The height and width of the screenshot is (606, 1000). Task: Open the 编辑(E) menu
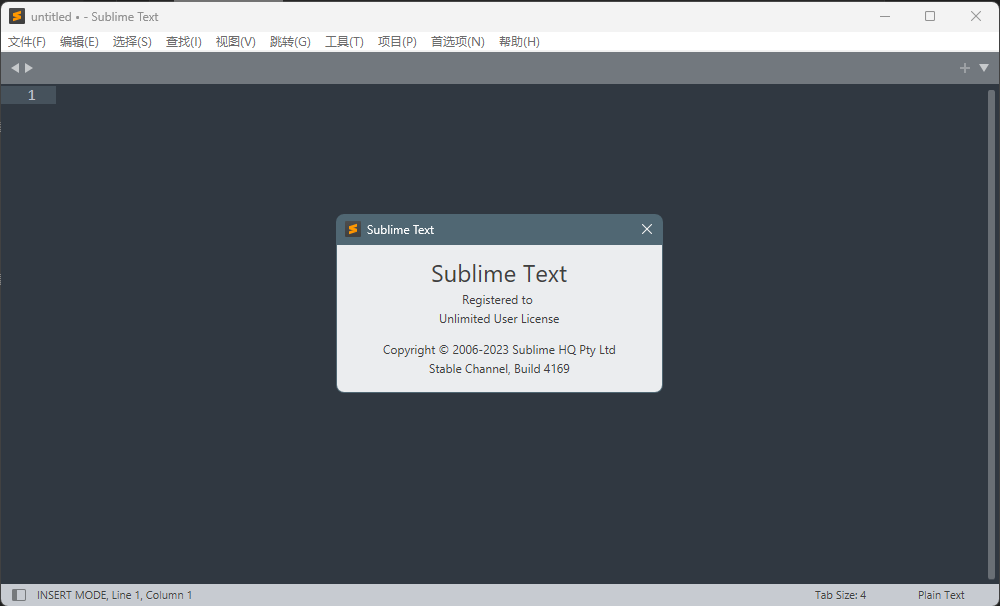tap(79, 42)
